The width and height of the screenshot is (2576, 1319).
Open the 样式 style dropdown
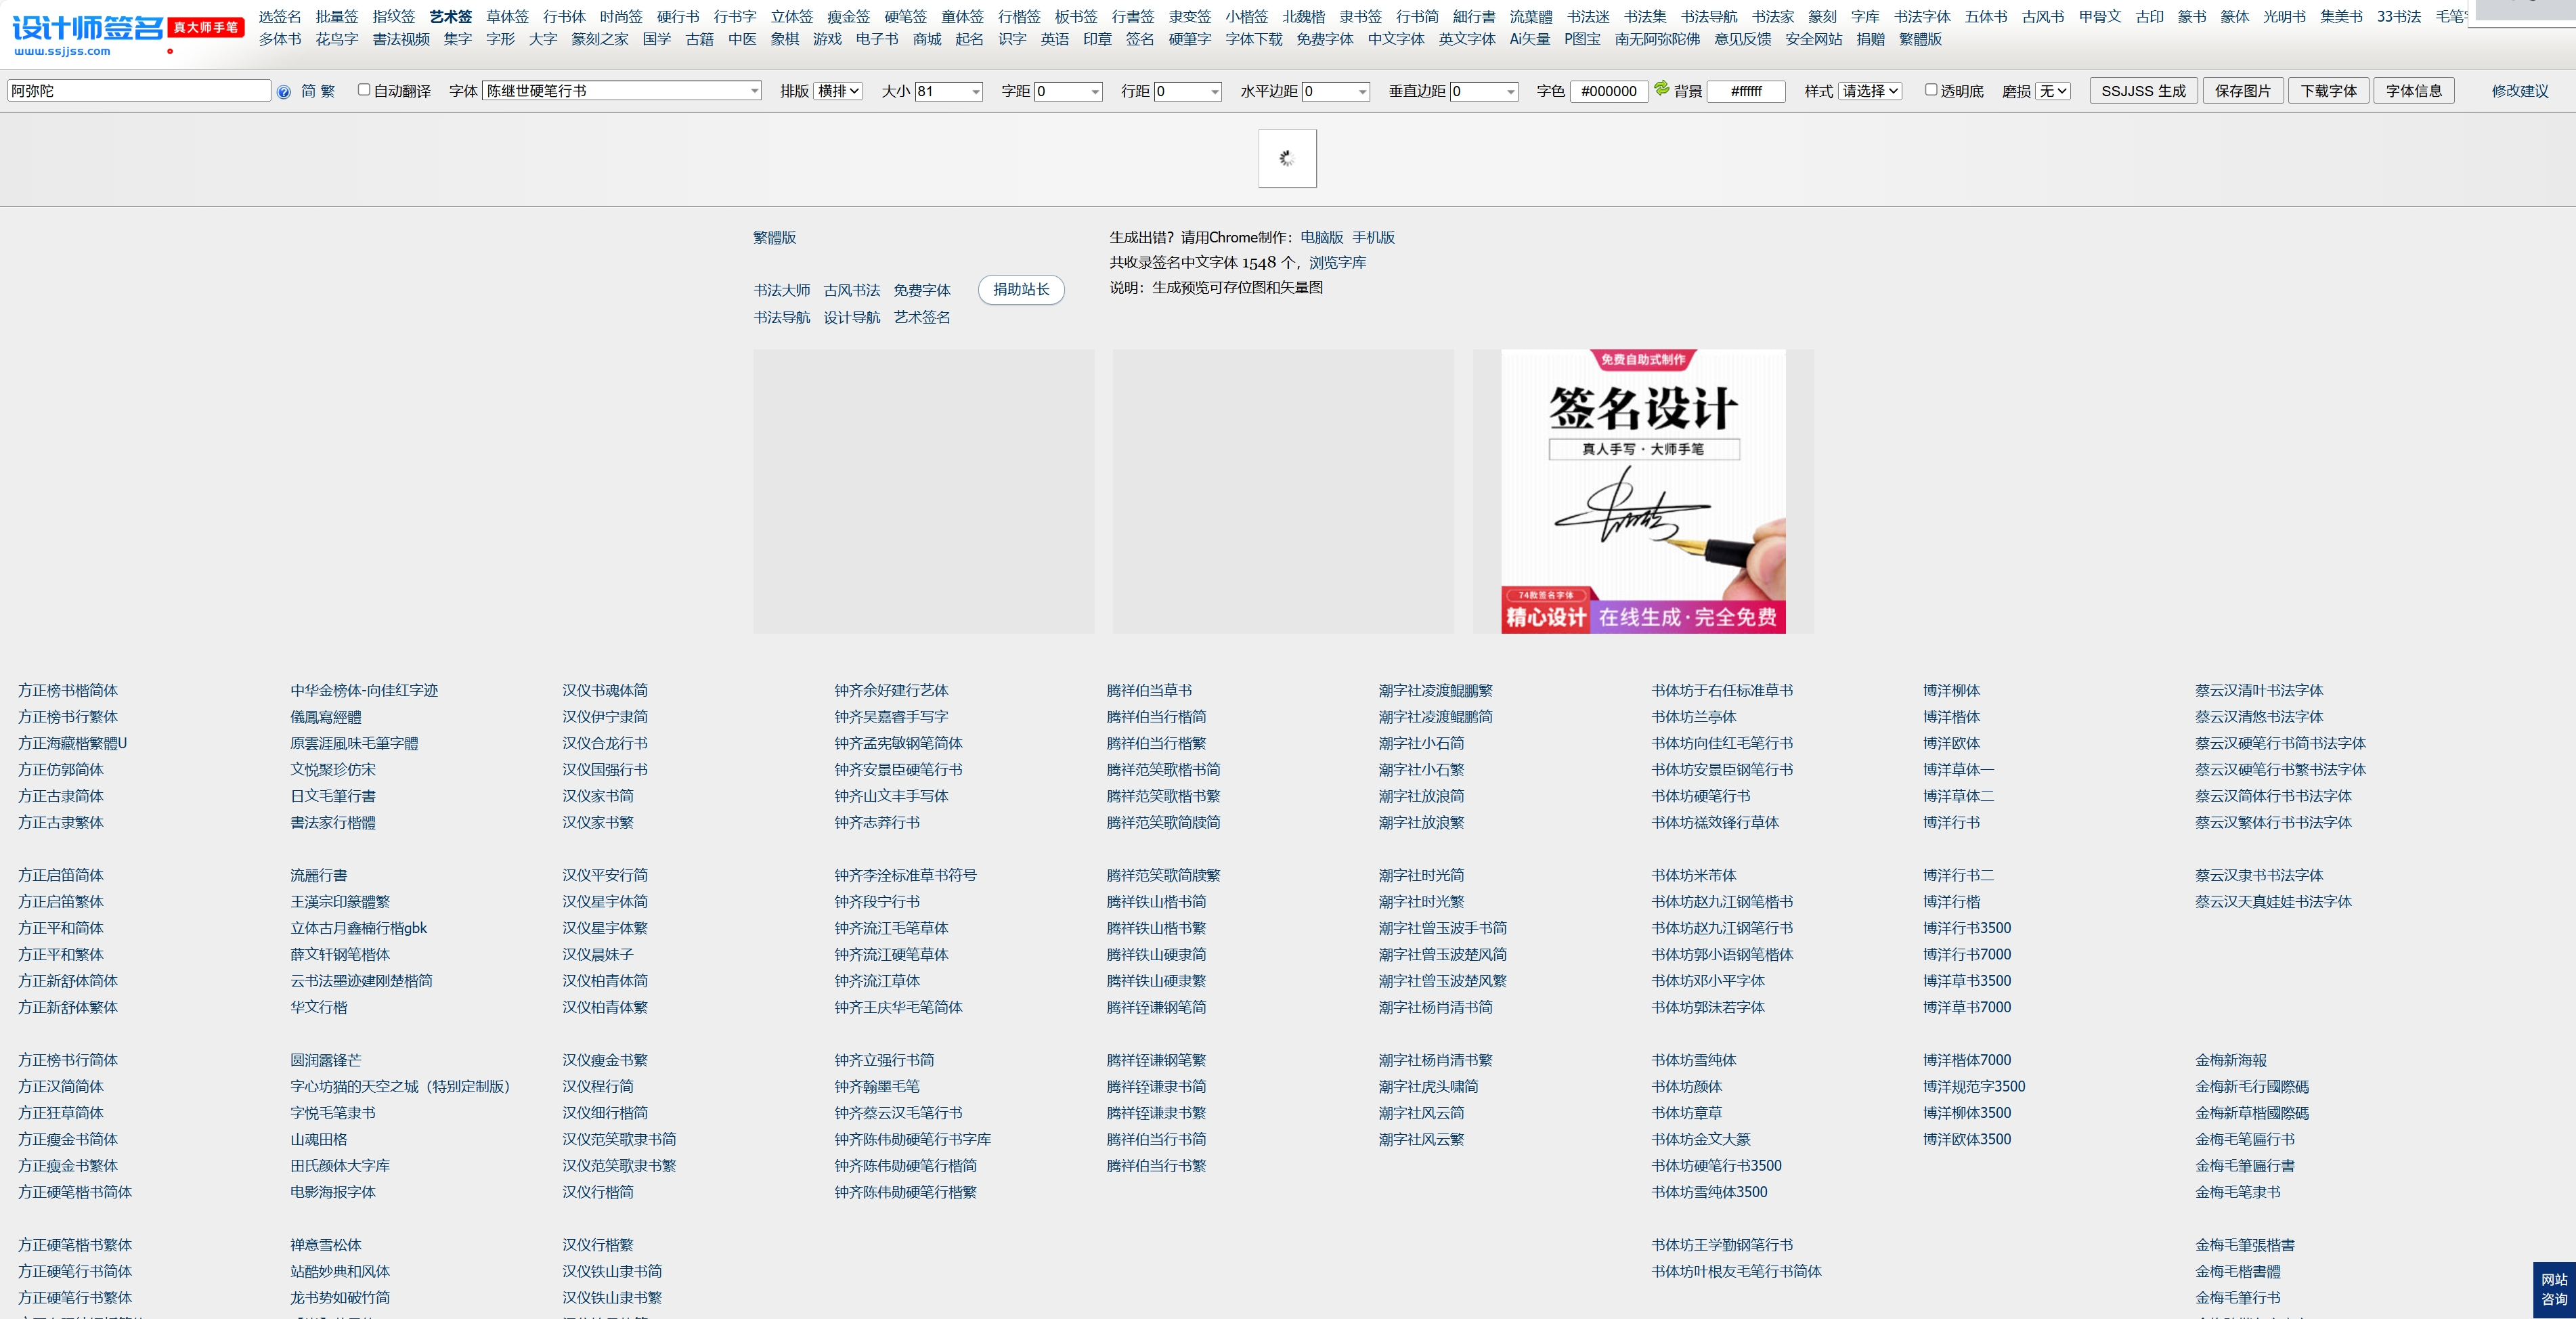click(x=1870, y=91)
